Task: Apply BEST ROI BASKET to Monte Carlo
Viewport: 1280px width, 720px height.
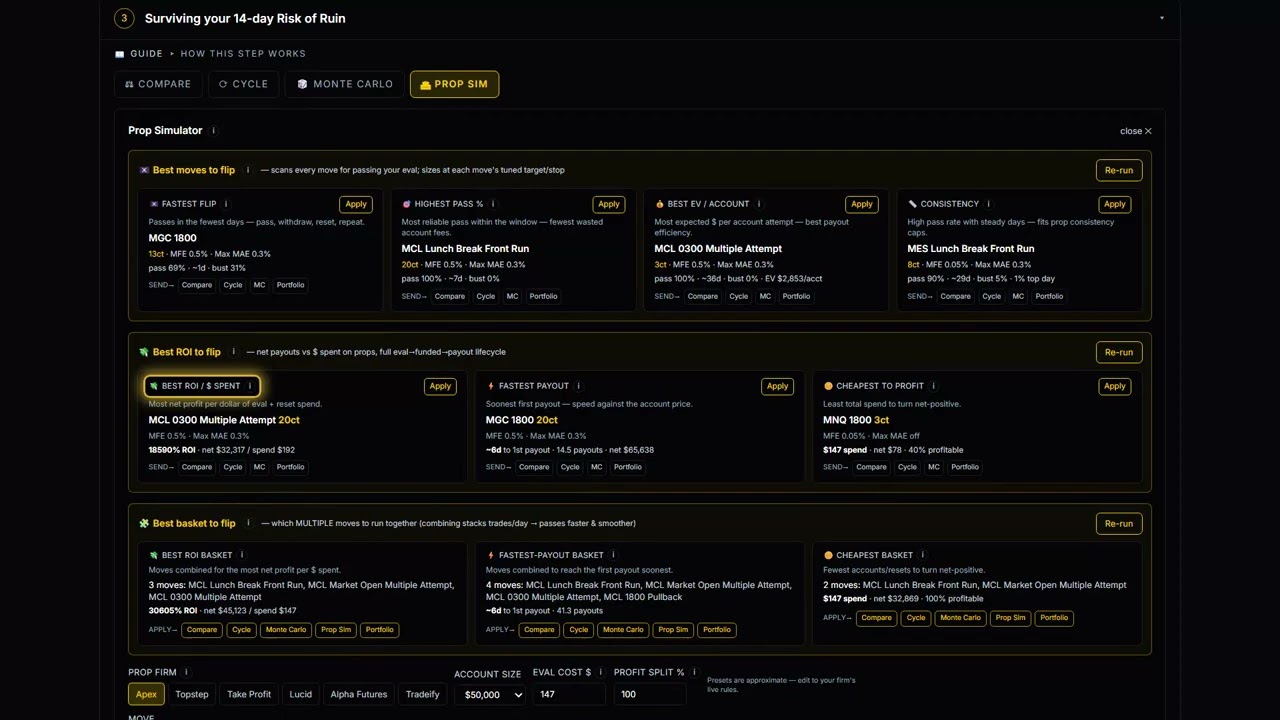Action: [x=285, y=630]
